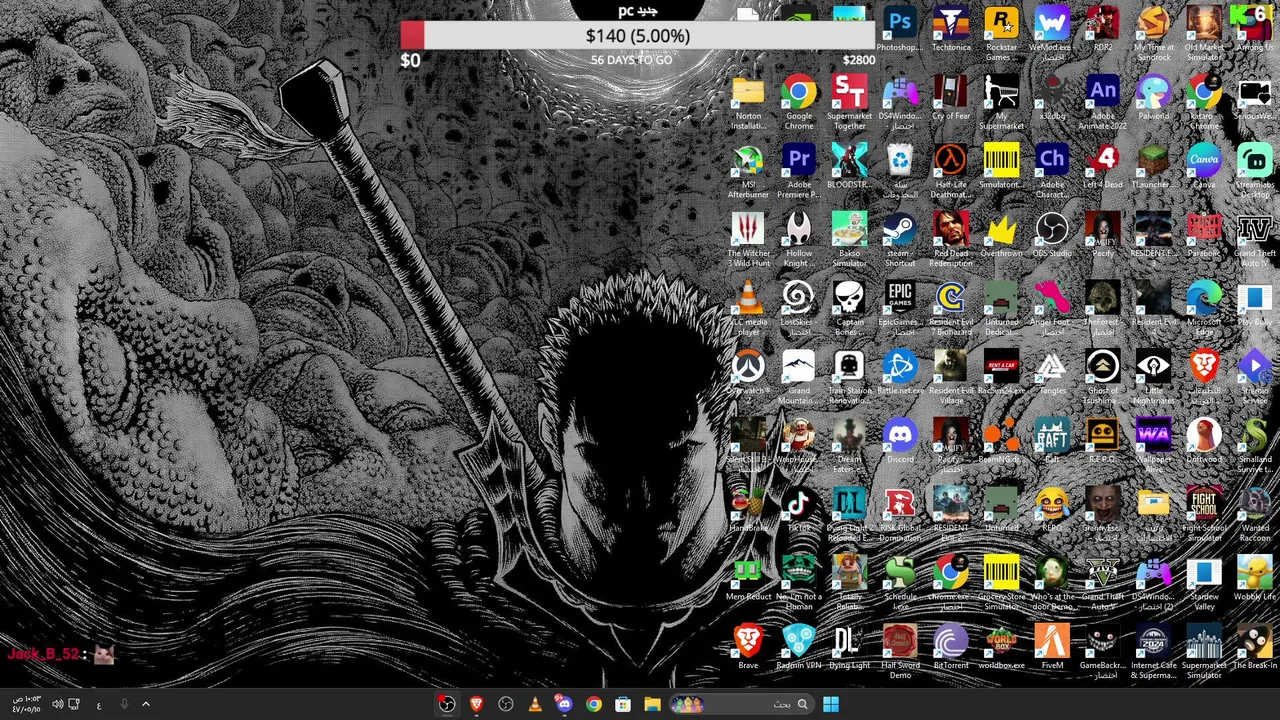Open the Photoshop desktop shortcut
Viewport: 1280px width, 720px height.
(900, 30)
